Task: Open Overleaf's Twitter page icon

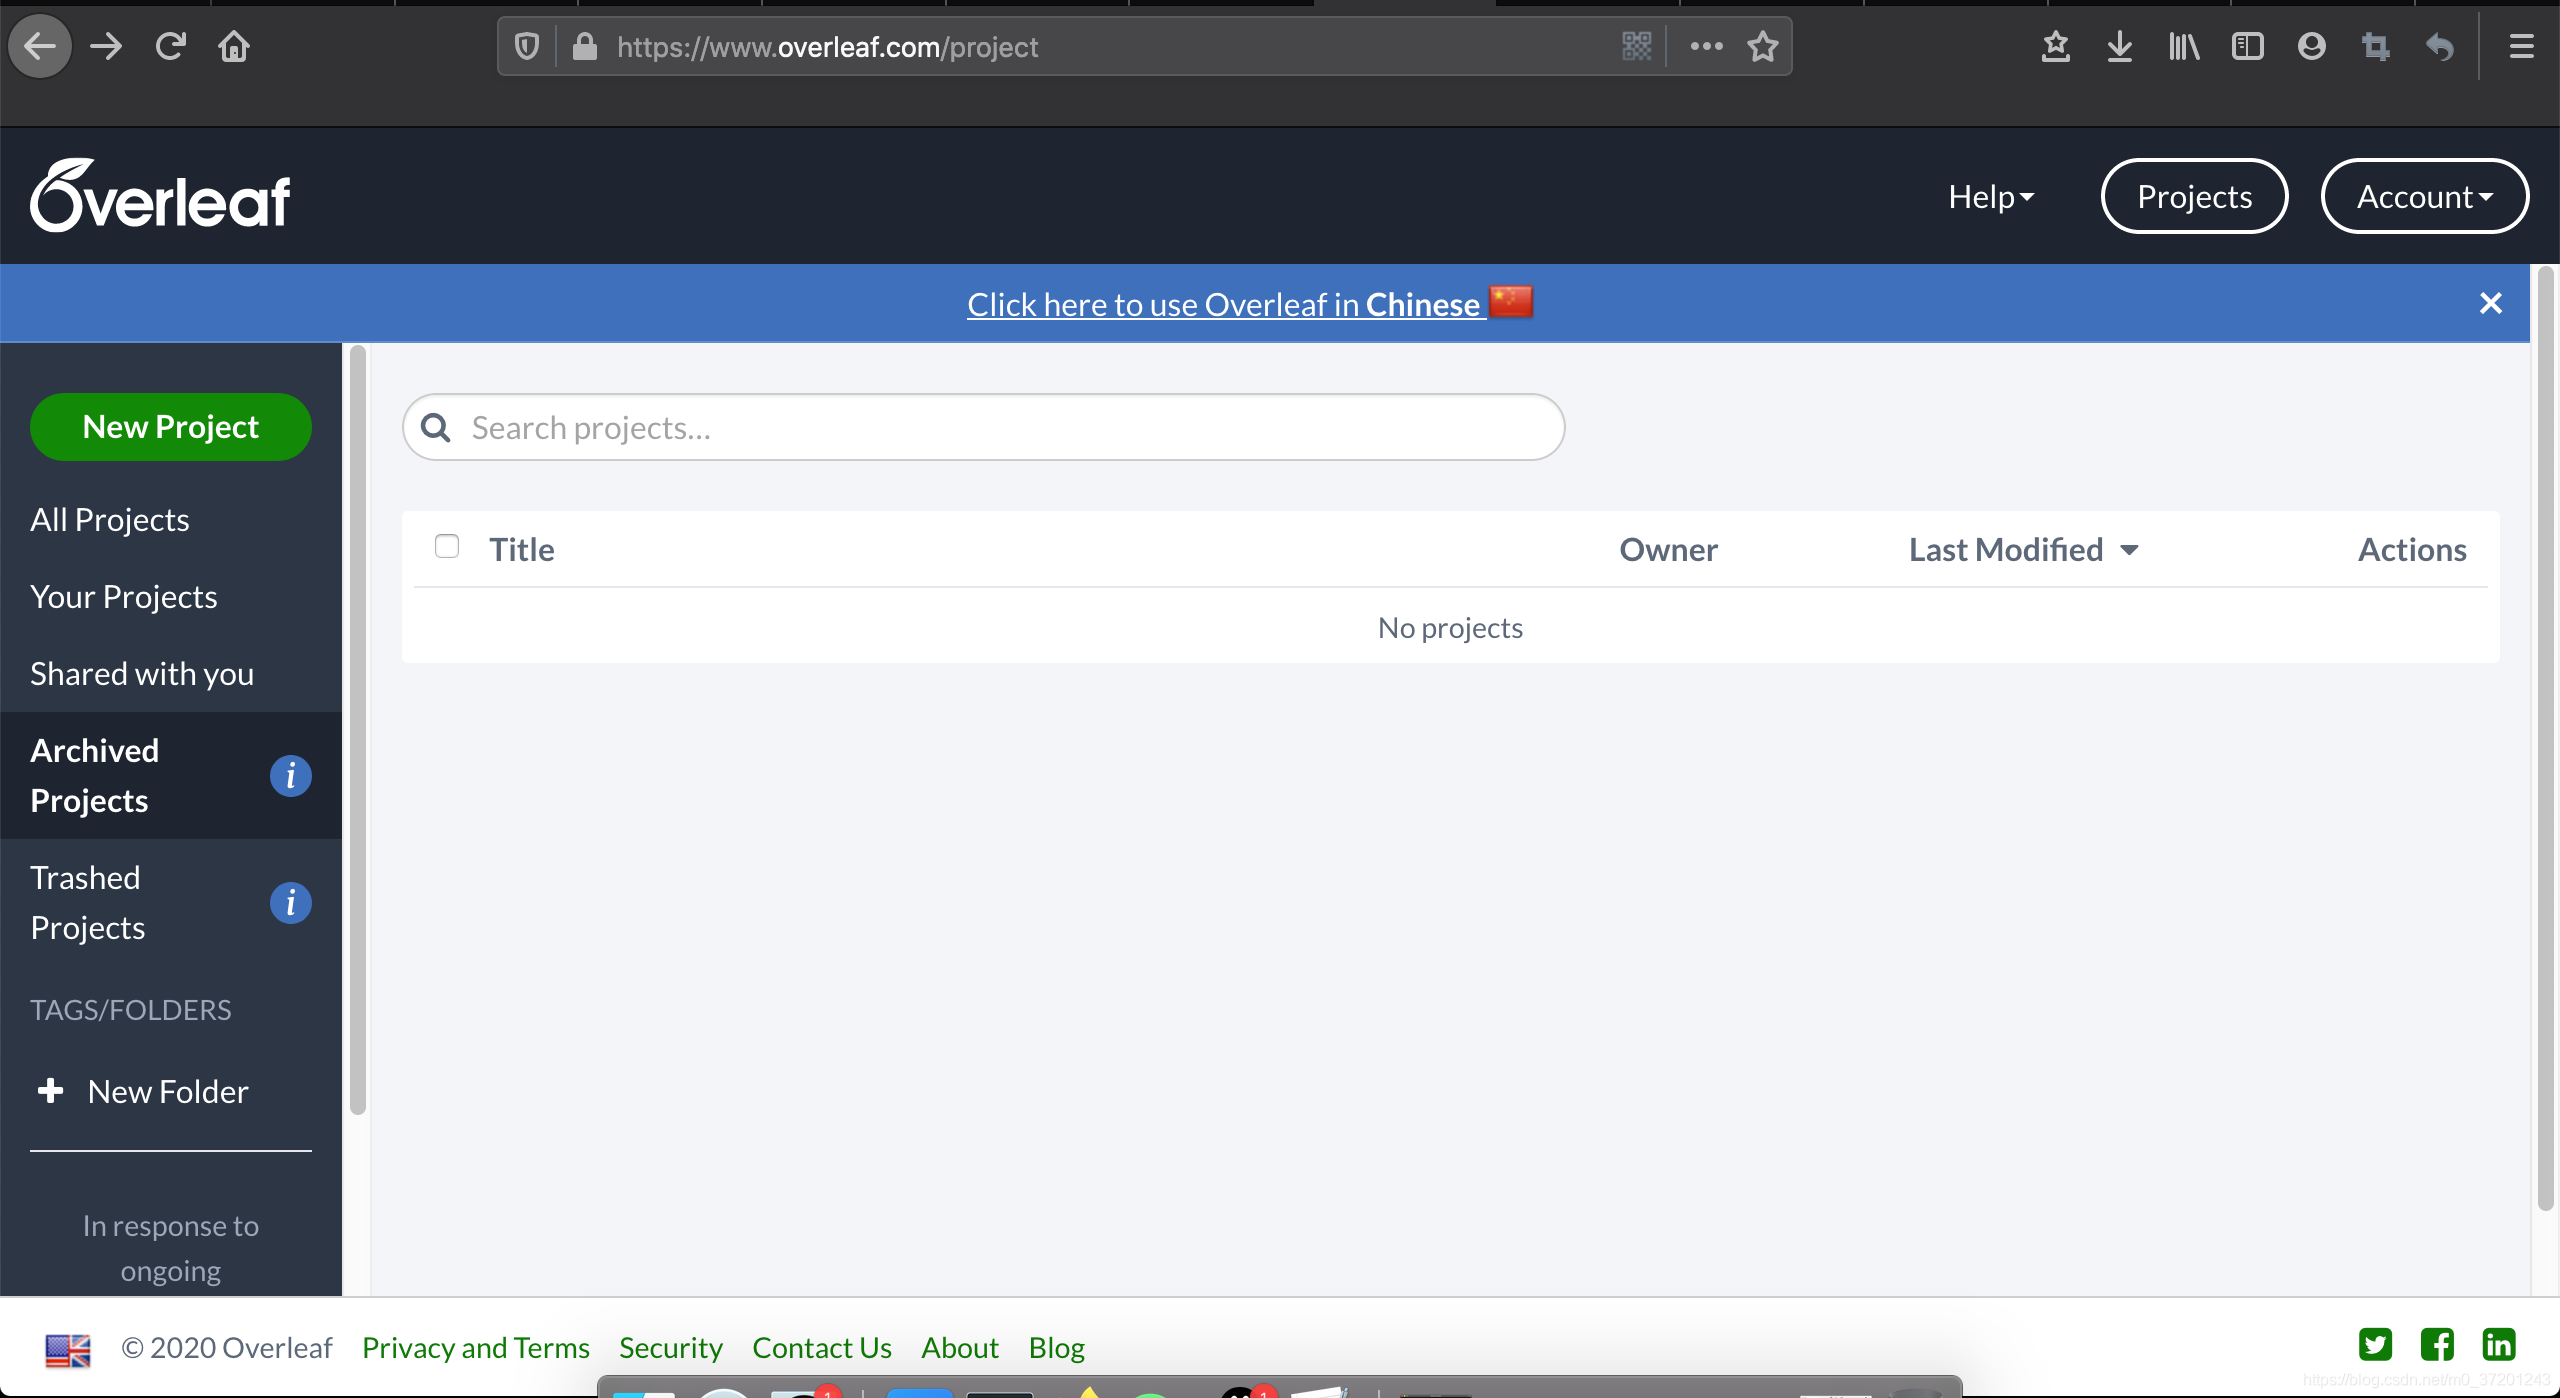Action: click(x=2375, y=1345)
